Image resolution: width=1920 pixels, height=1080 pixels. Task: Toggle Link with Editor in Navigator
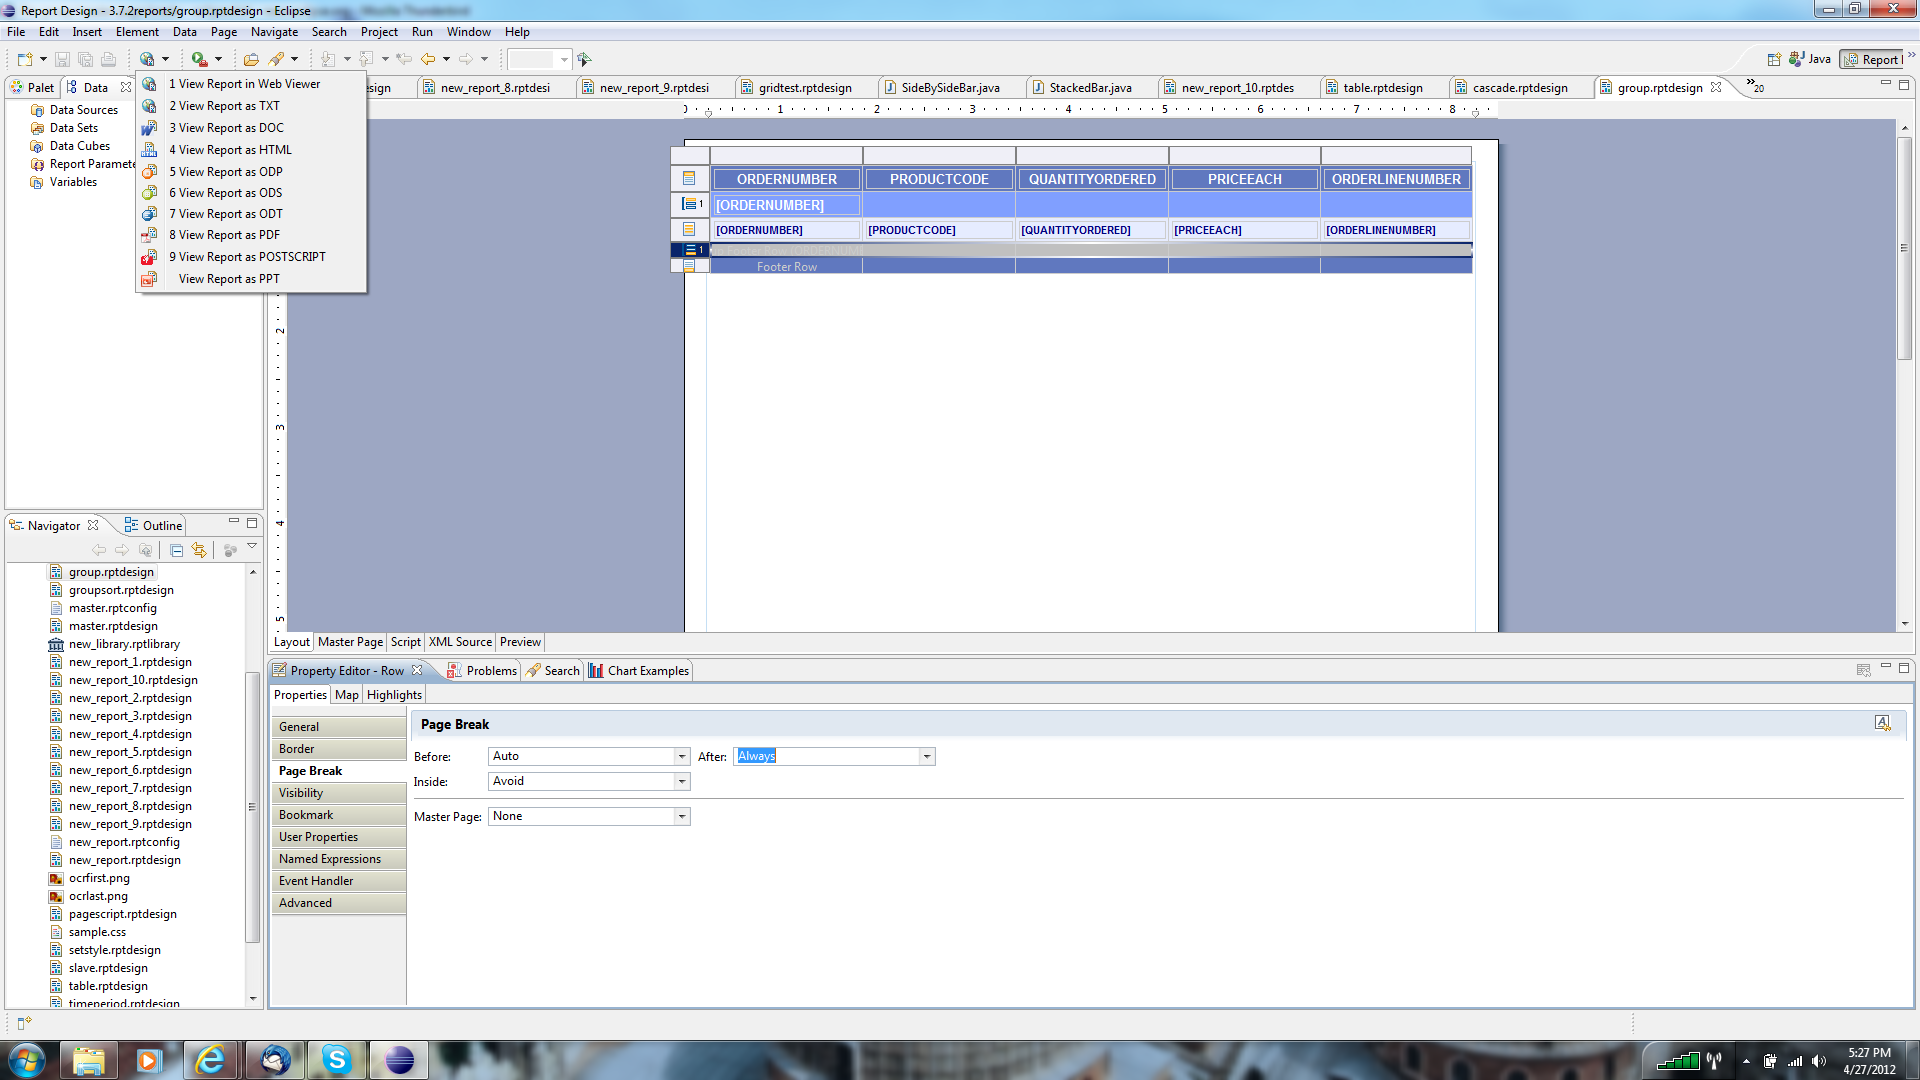199,550
